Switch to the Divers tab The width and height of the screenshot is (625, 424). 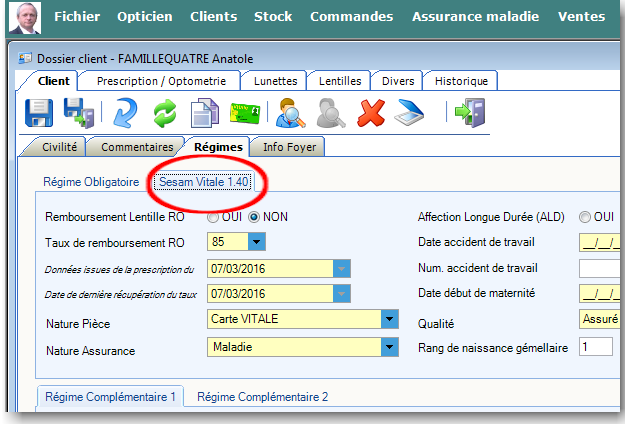pos(398,81)
